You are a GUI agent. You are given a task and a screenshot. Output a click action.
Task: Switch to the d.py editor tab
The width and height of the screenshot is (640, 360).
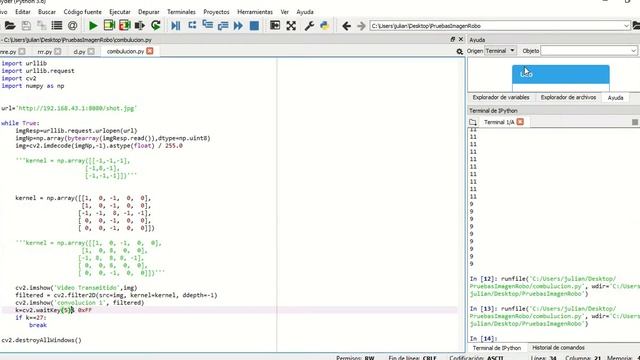point(80,52)
